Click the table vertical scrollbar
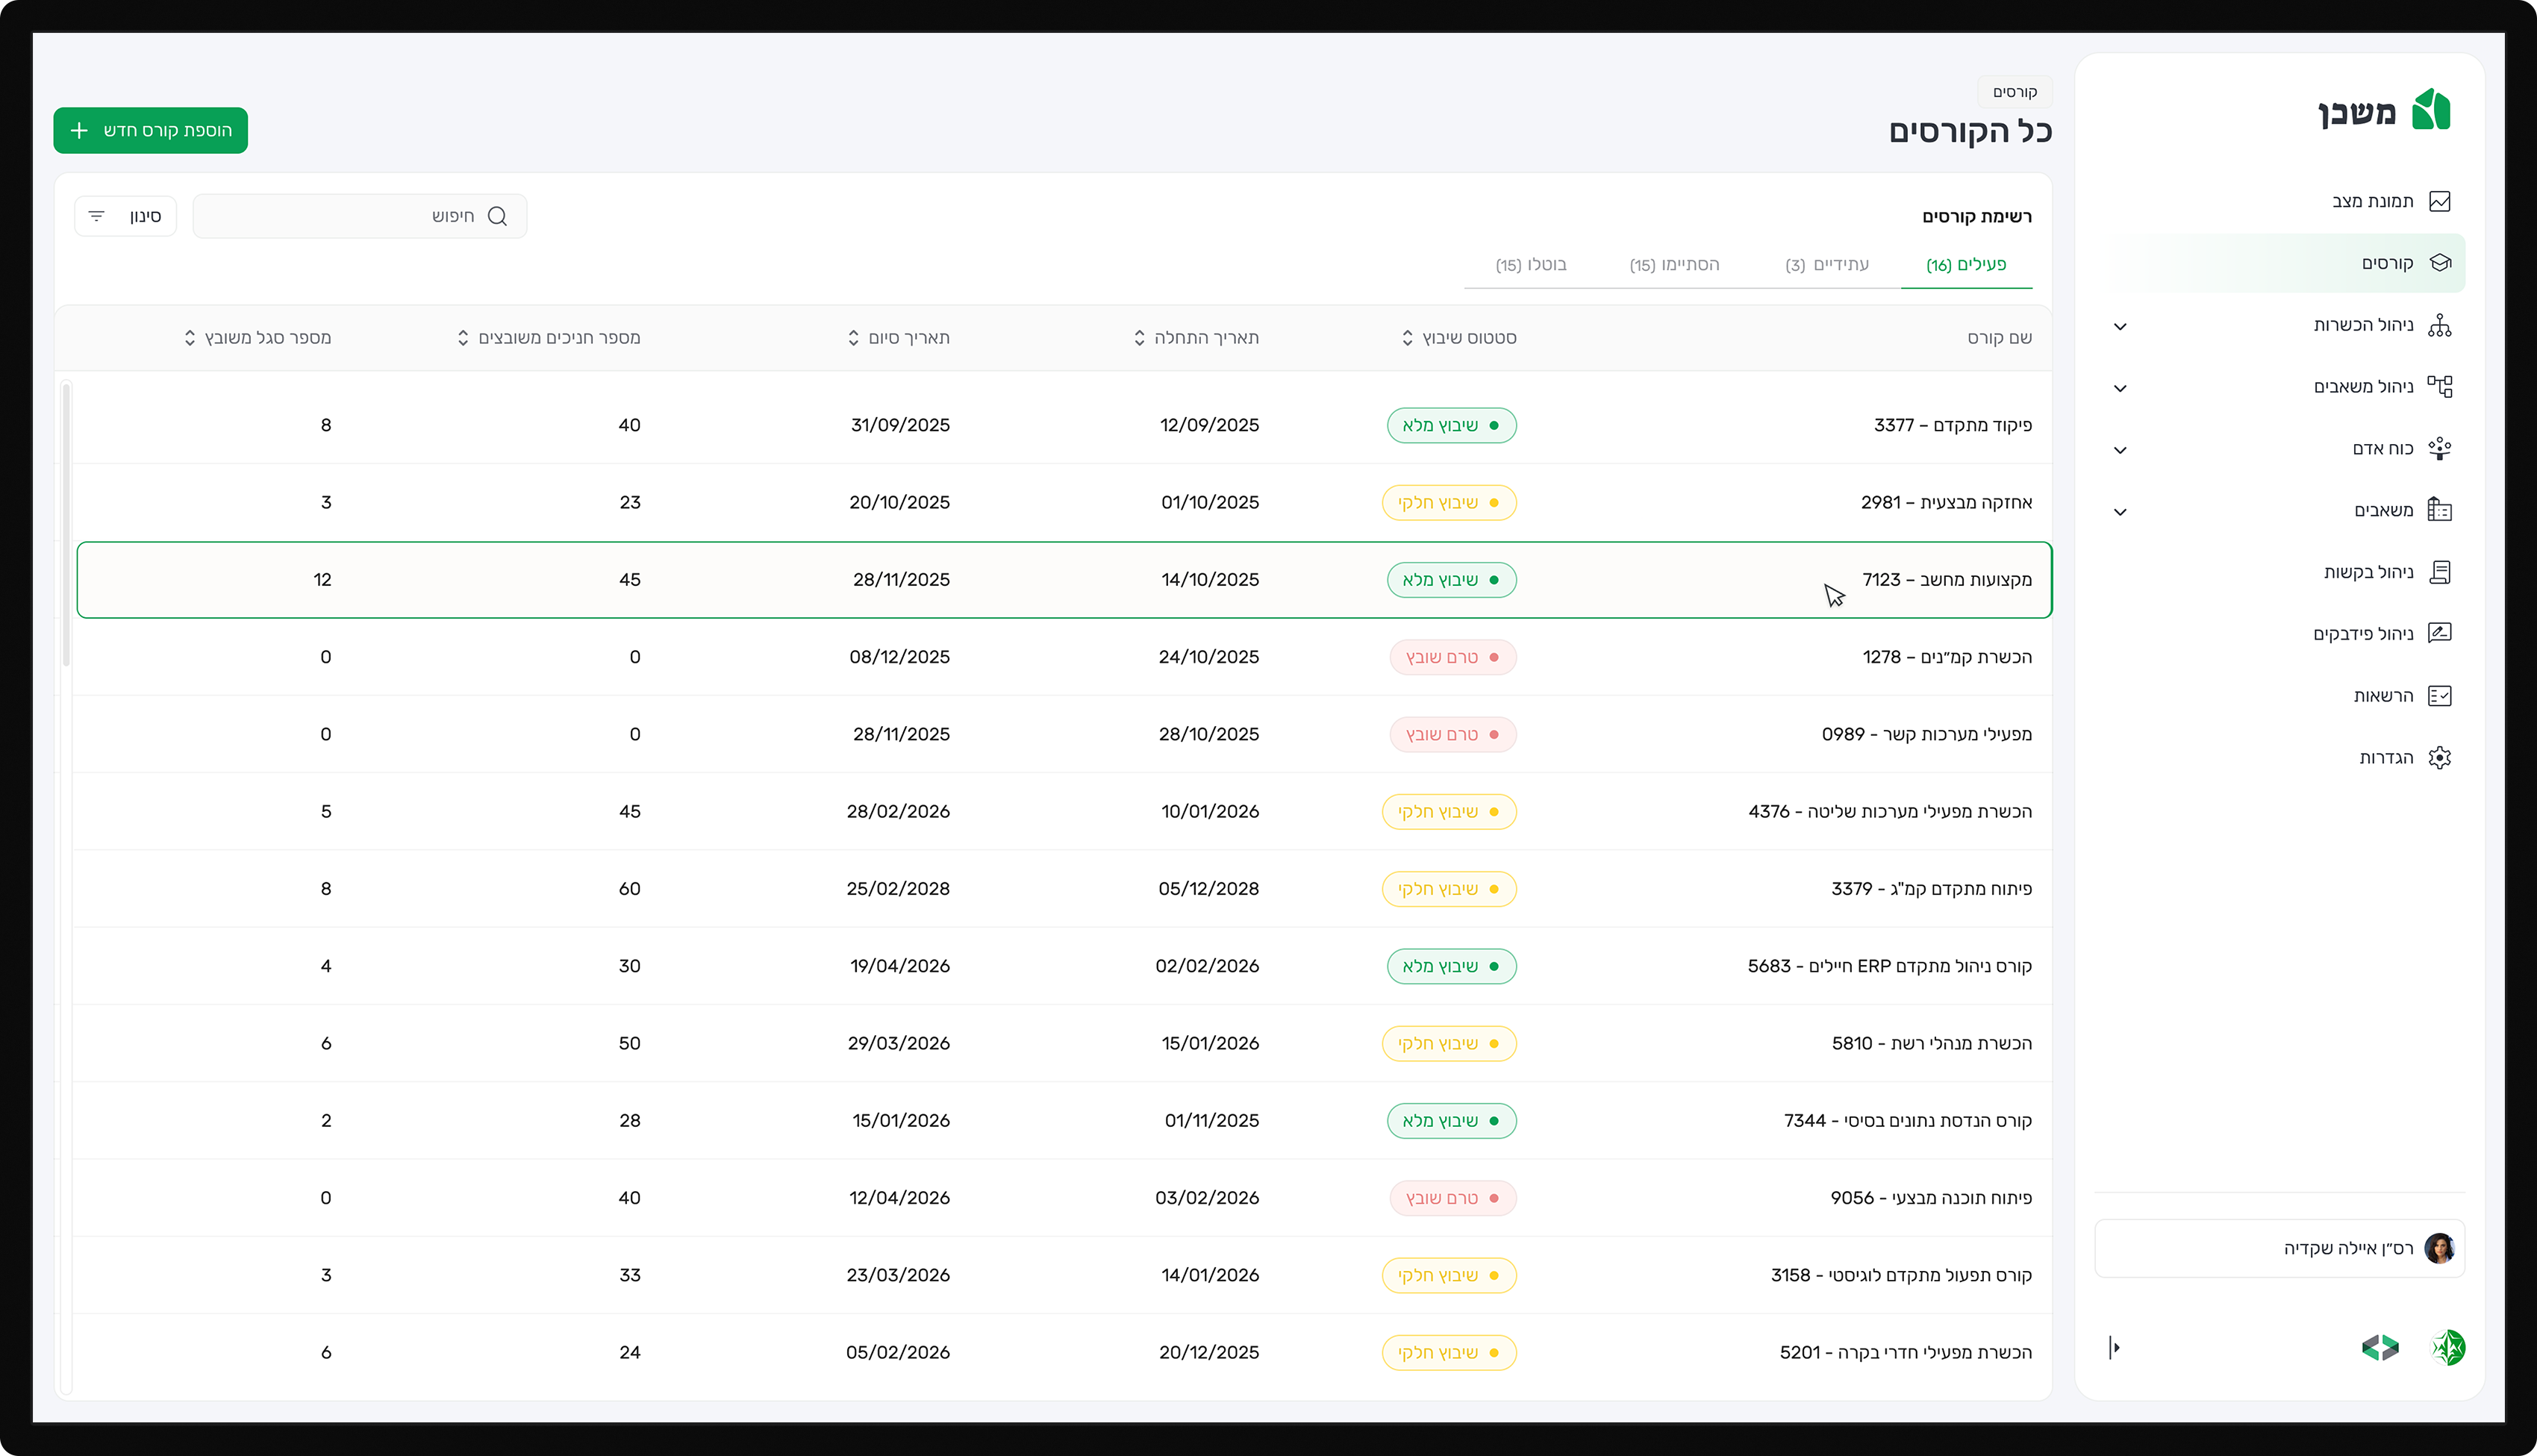Image resolution: width=2537 pixels, height=1456 pixels. 66,524
